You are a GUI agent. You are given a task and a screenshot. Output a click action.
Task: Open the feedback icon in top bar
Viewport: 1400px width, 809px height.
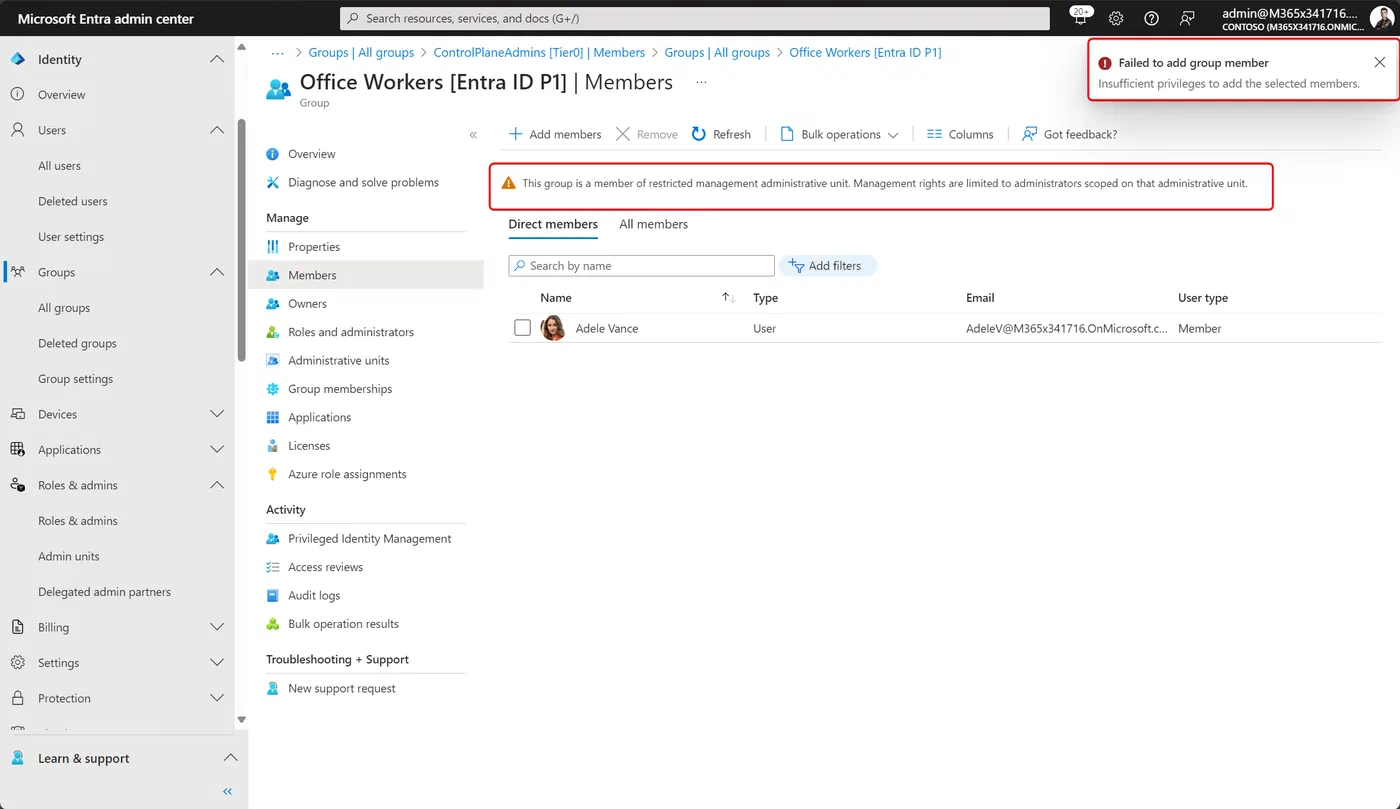1186,18
